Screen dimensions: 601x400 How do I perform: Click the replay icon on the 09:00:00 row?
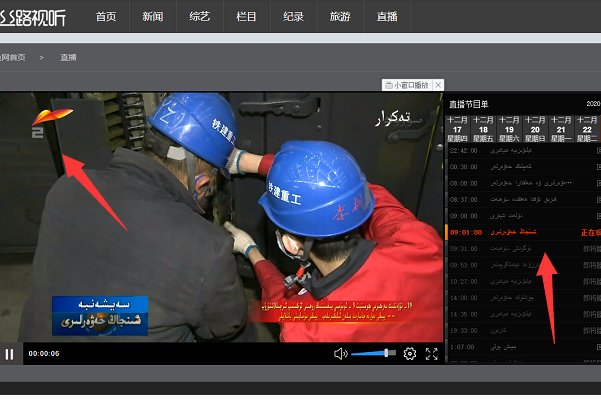point(599,216)
